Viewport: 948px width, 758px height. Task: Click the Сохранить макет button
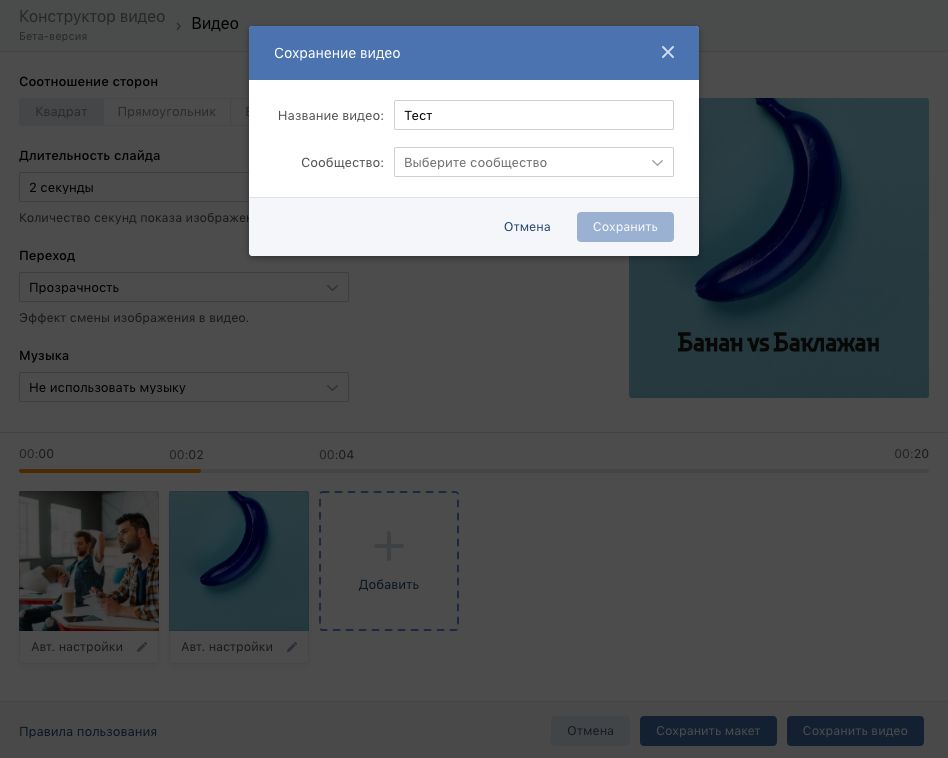tap(708, 731)
